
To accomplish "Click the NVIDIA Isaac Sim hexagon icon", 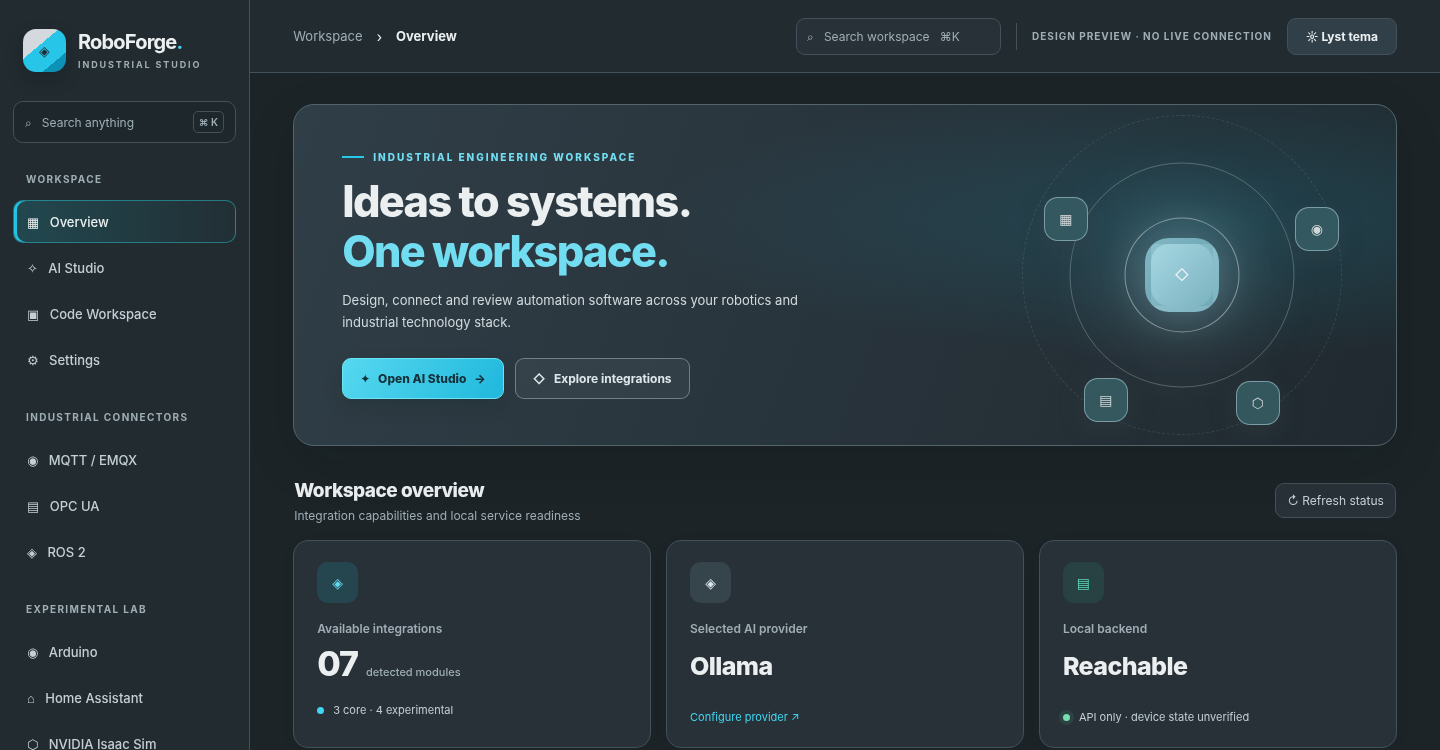I will click(33, 745).
